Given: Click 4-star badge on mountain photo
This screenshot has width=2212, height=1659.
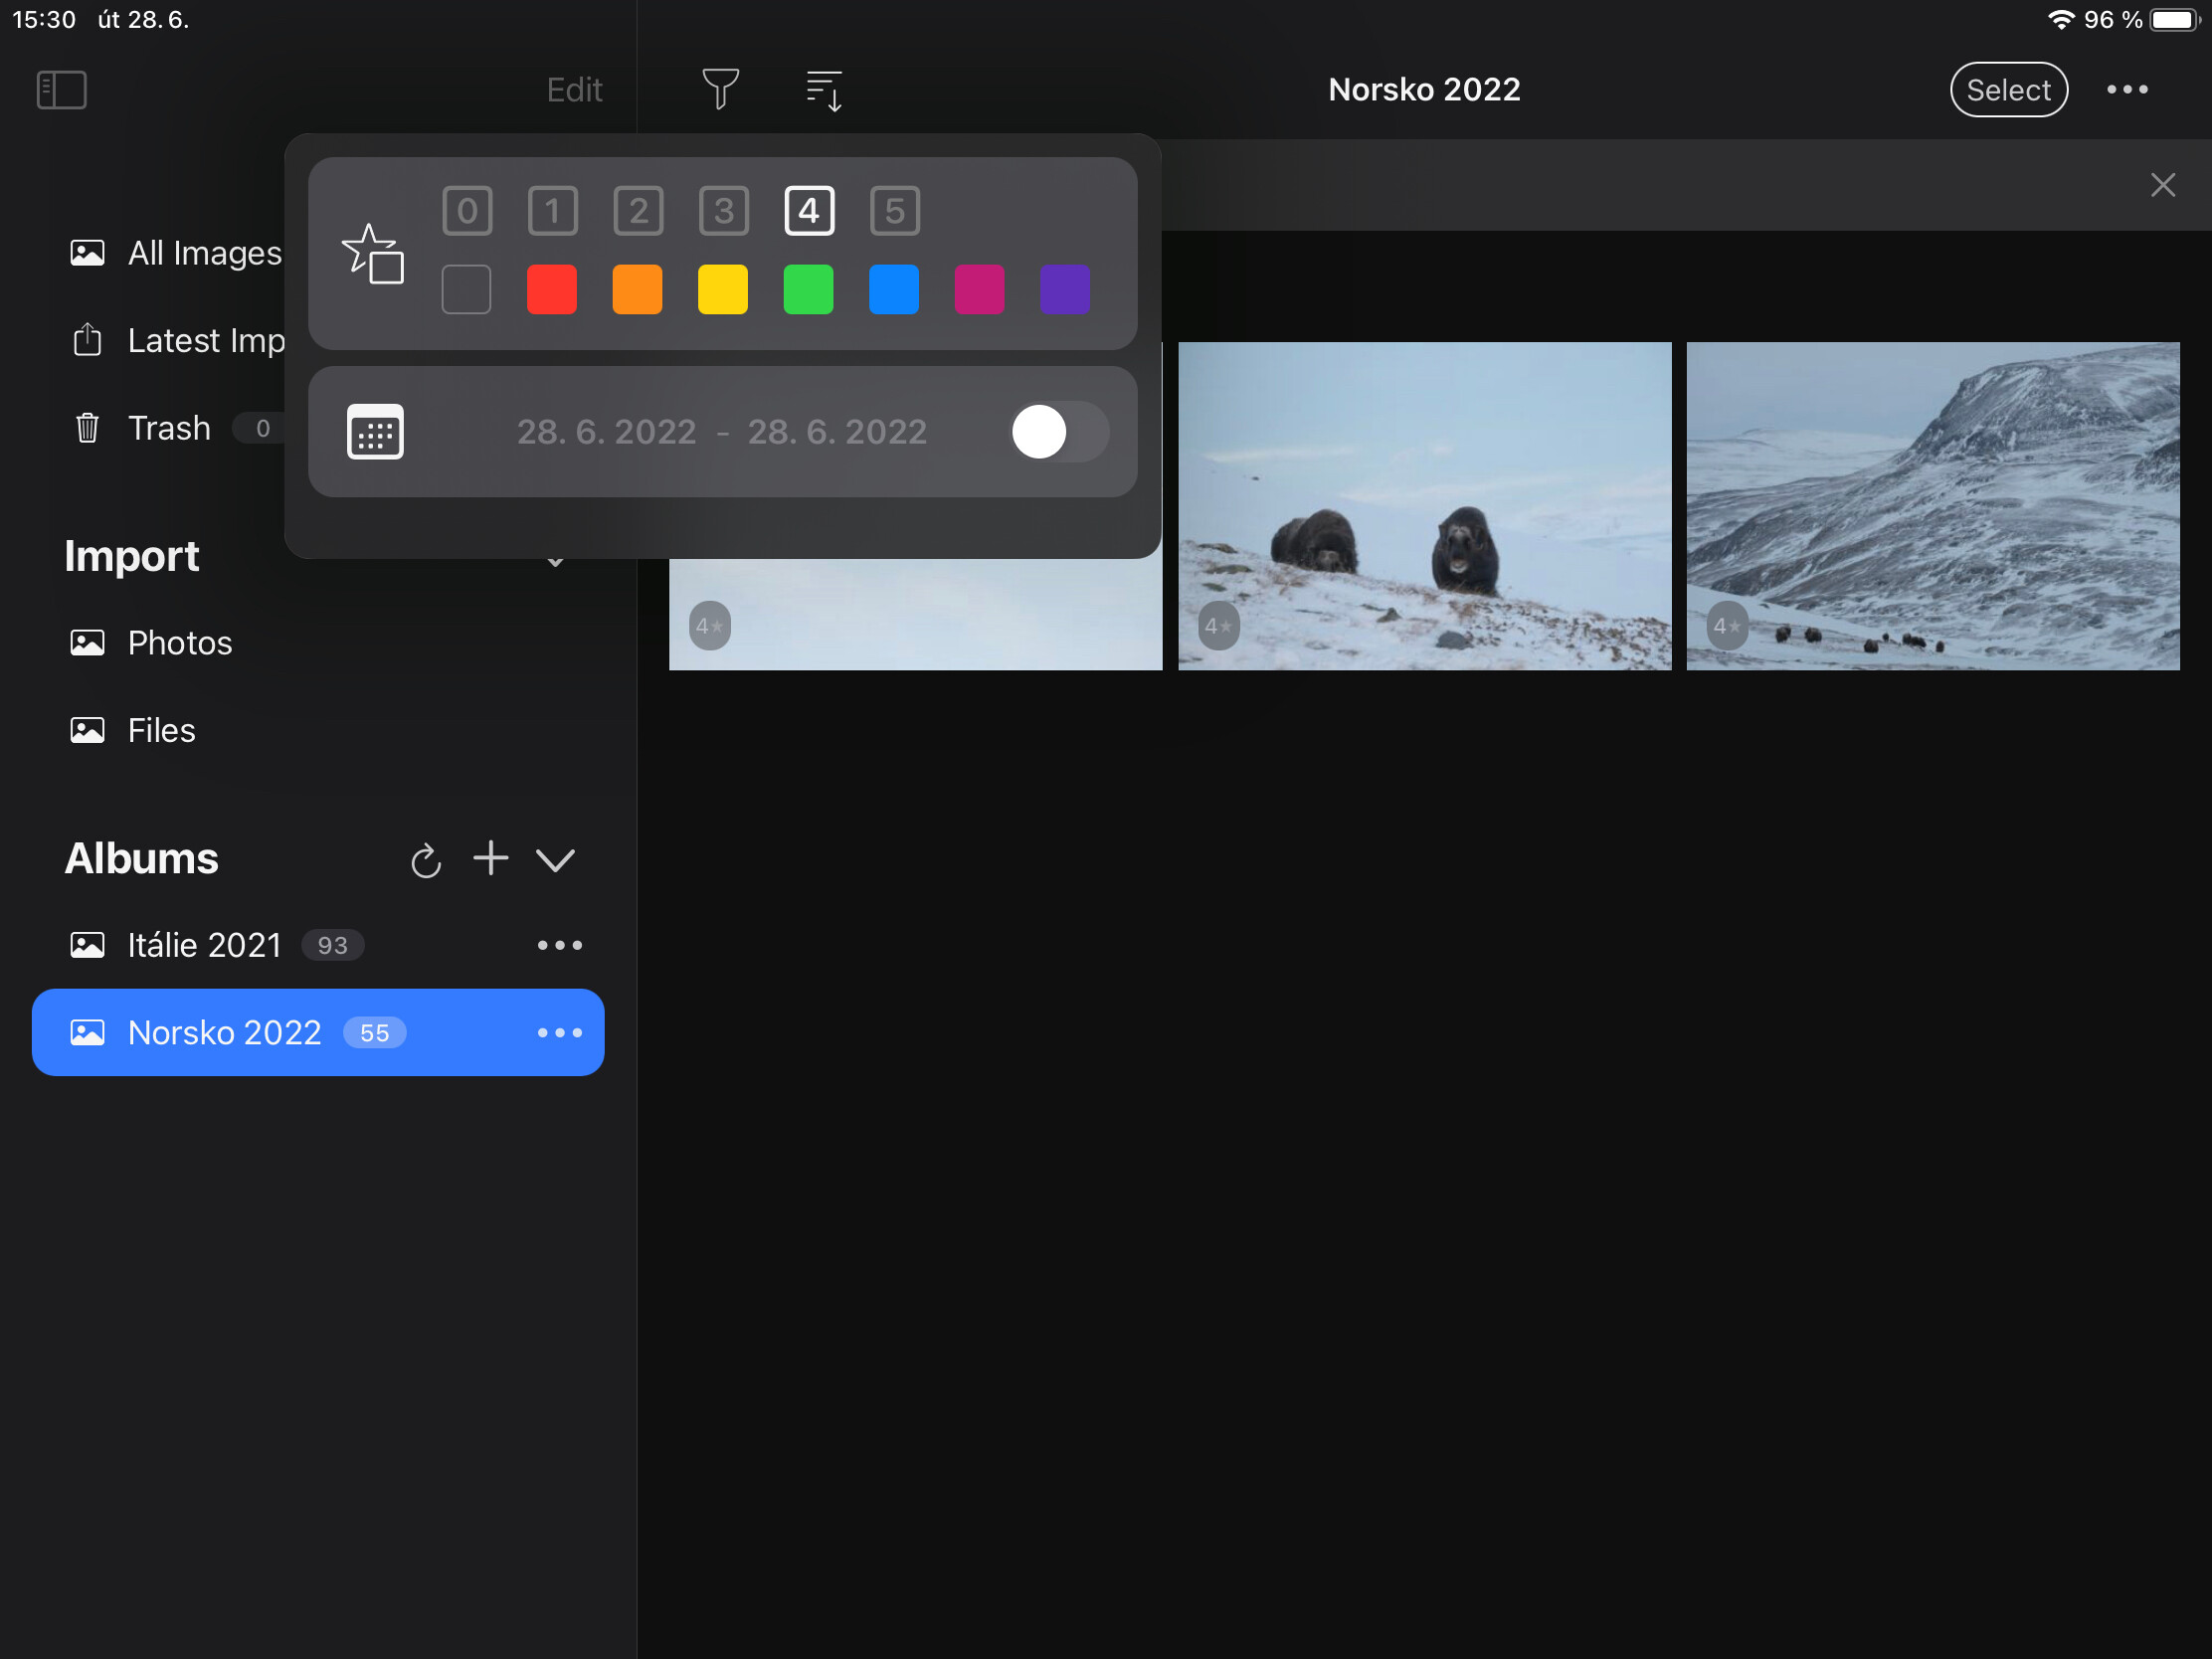Looking at the screenshot, I should point(1727,626).
